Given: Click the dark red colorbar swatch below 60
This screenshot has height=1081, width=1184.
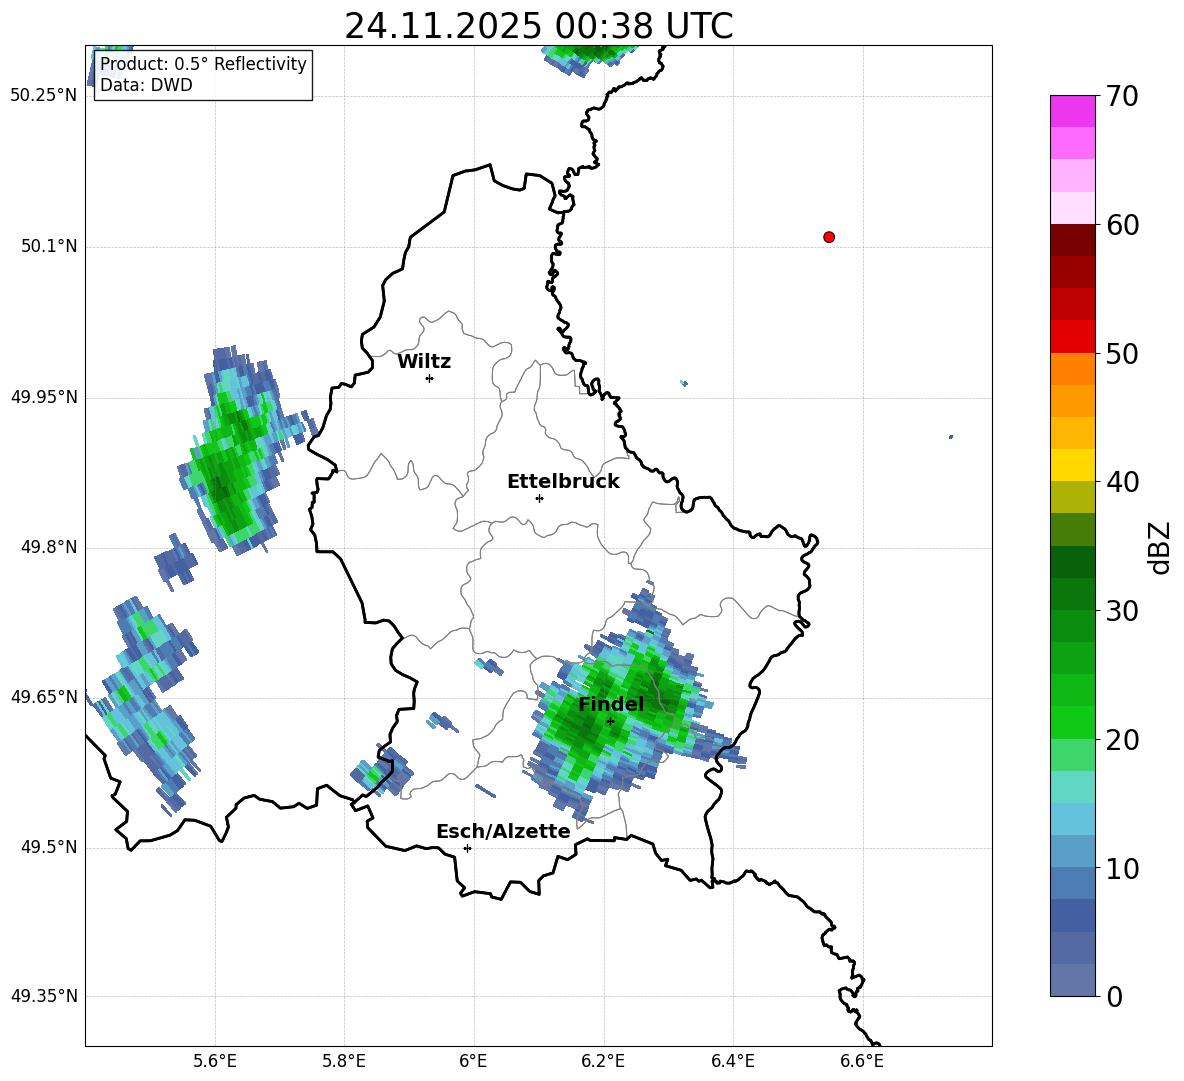Looking at the screenshot, I should (x=1072, y=239).
